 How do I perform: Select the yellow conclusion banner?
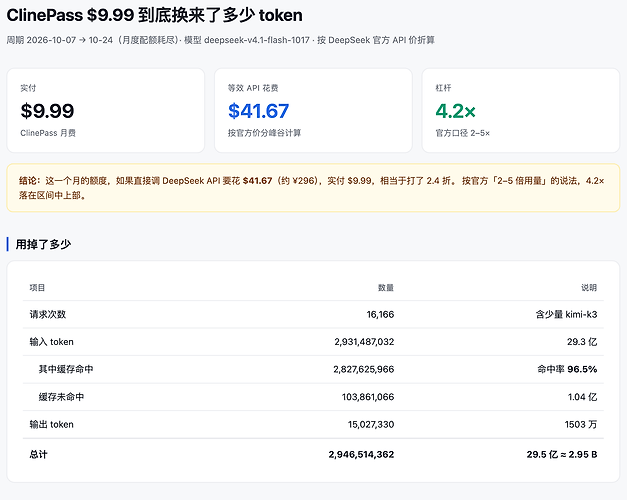tap(313, 188)
